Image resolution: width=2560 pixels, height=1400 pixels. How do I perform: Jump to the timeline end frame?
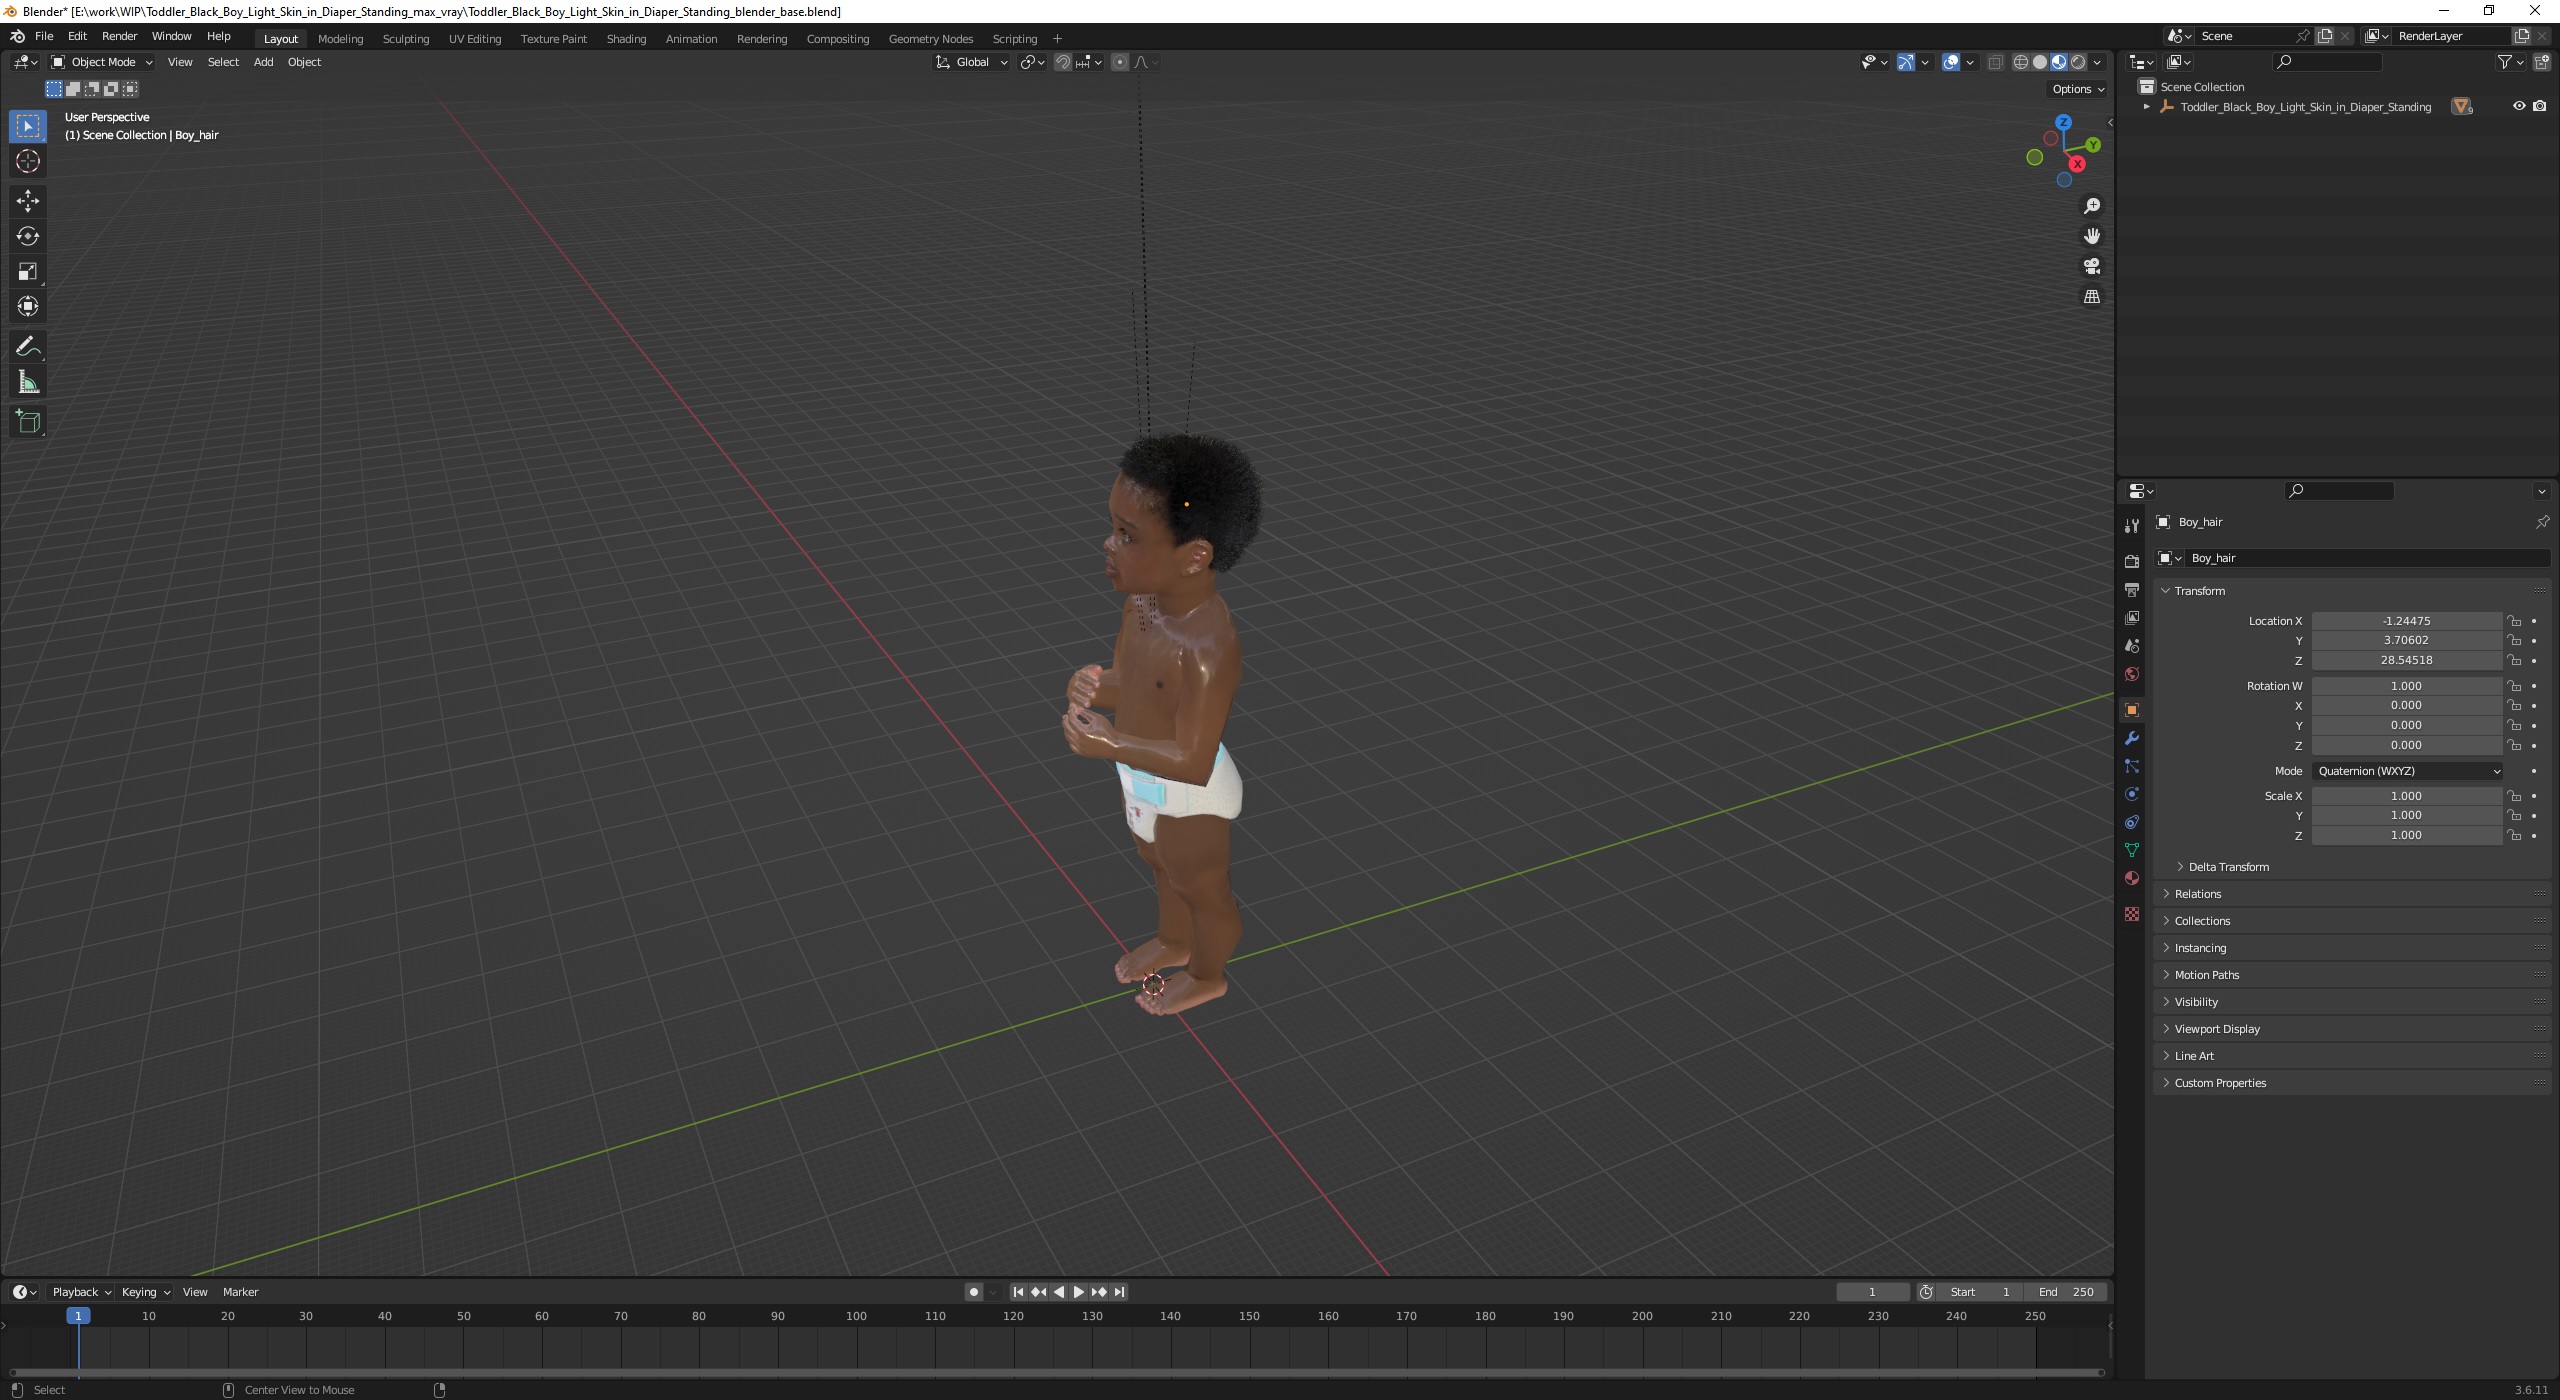tap(1119, 1292)
